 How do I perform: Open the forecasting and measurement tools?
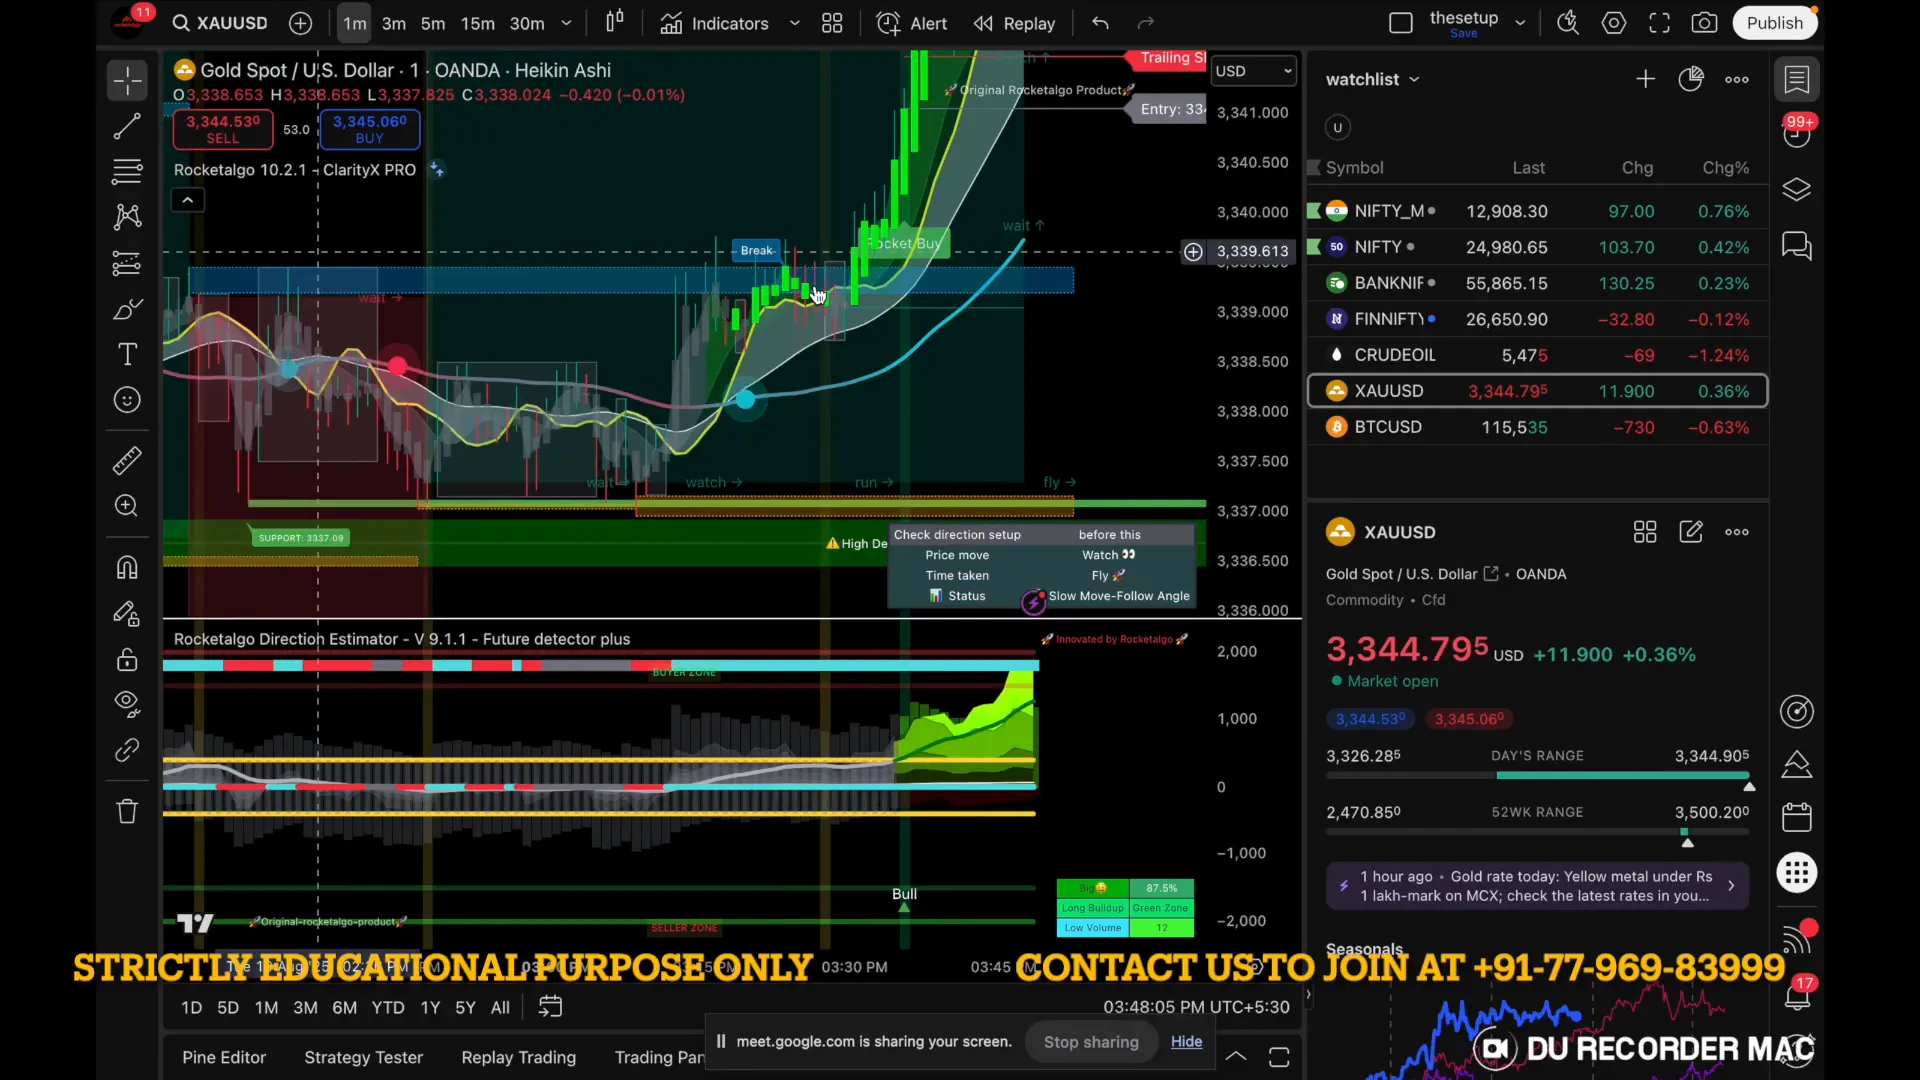(x=127, y=263)
